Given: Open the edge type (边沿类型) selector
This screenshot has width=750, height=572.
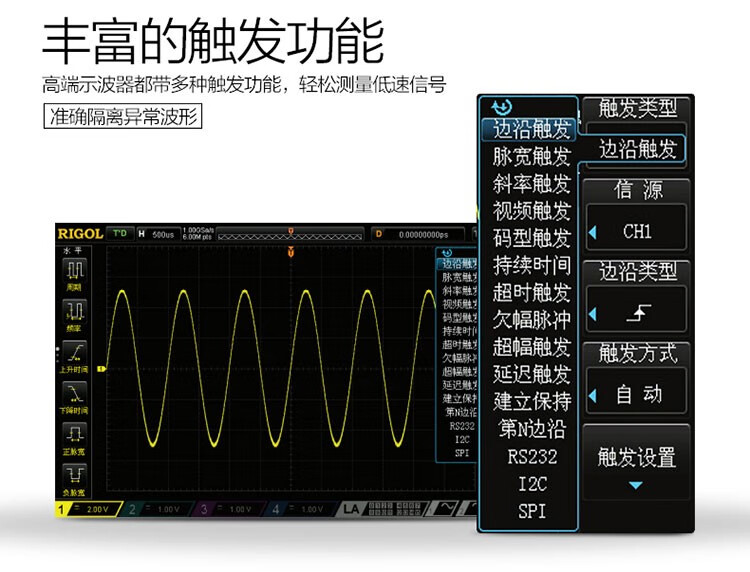Looking at the screenshot, I should click(x=637, y=313).
